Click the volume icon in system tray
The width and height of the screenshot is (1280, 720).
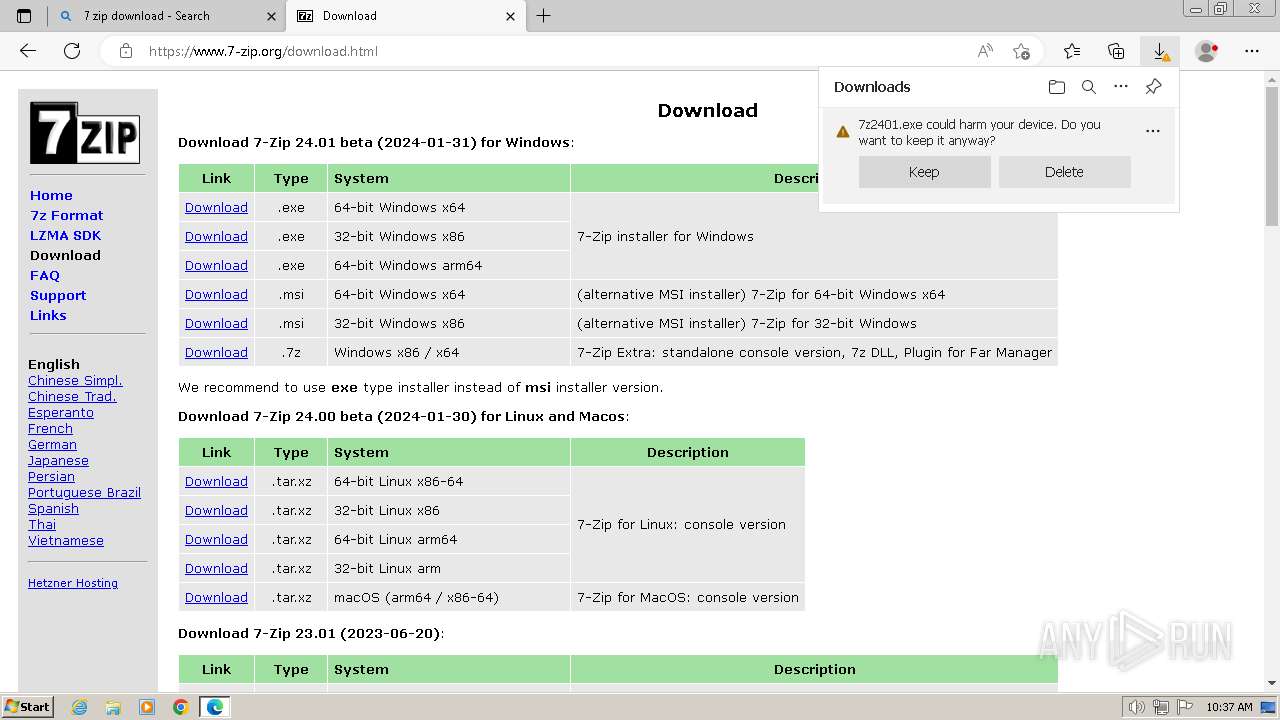(x=1136, y=707)
